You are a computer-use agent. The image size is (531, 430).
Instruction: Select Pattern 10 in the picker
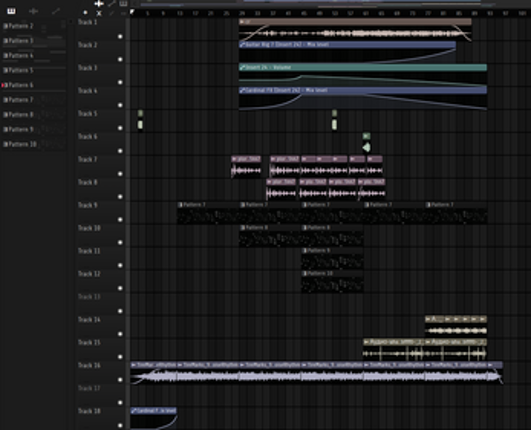click(33, 144)
